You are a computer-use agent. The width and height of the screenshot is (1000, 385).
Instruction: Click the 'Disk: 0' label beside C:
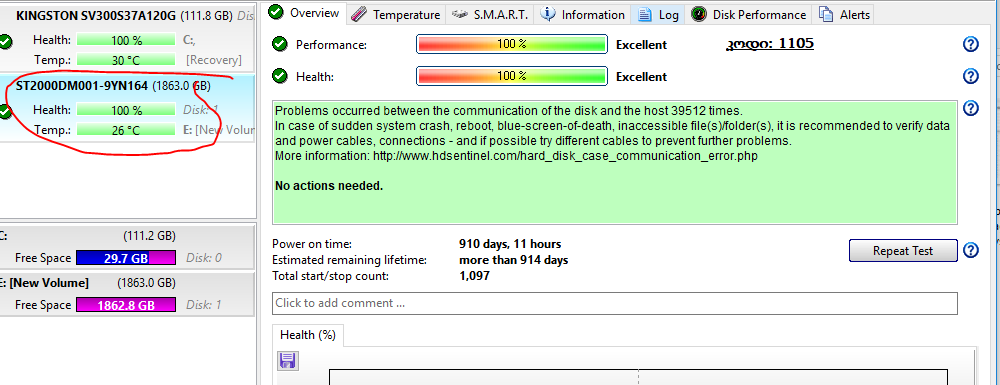(x=204, y=258)
